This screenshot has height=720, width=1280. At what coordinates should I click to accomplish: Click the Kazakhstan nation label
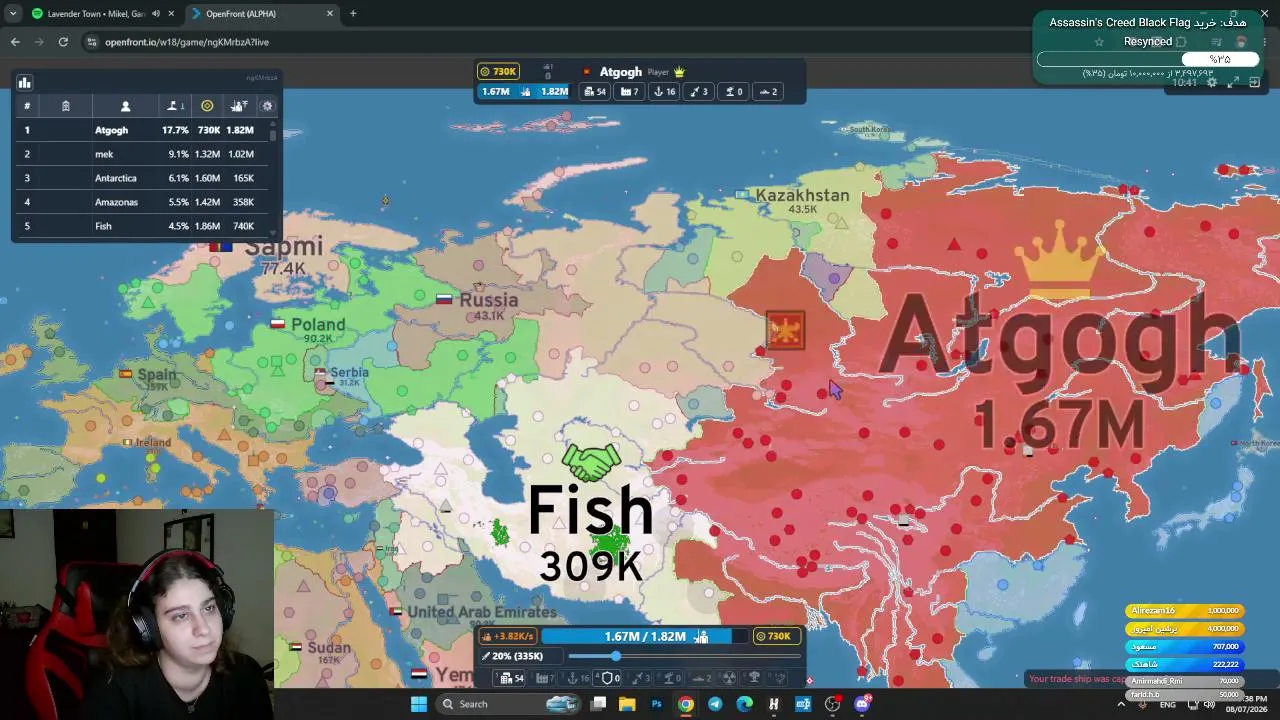point(802,195)
